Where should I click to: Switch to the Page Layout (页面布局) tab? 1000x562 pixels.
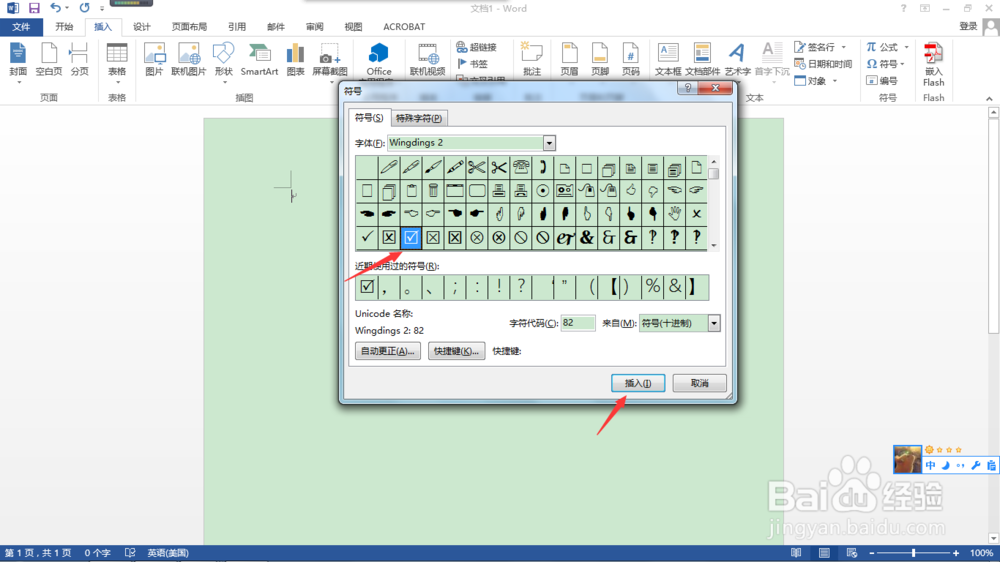coord(189,27)
